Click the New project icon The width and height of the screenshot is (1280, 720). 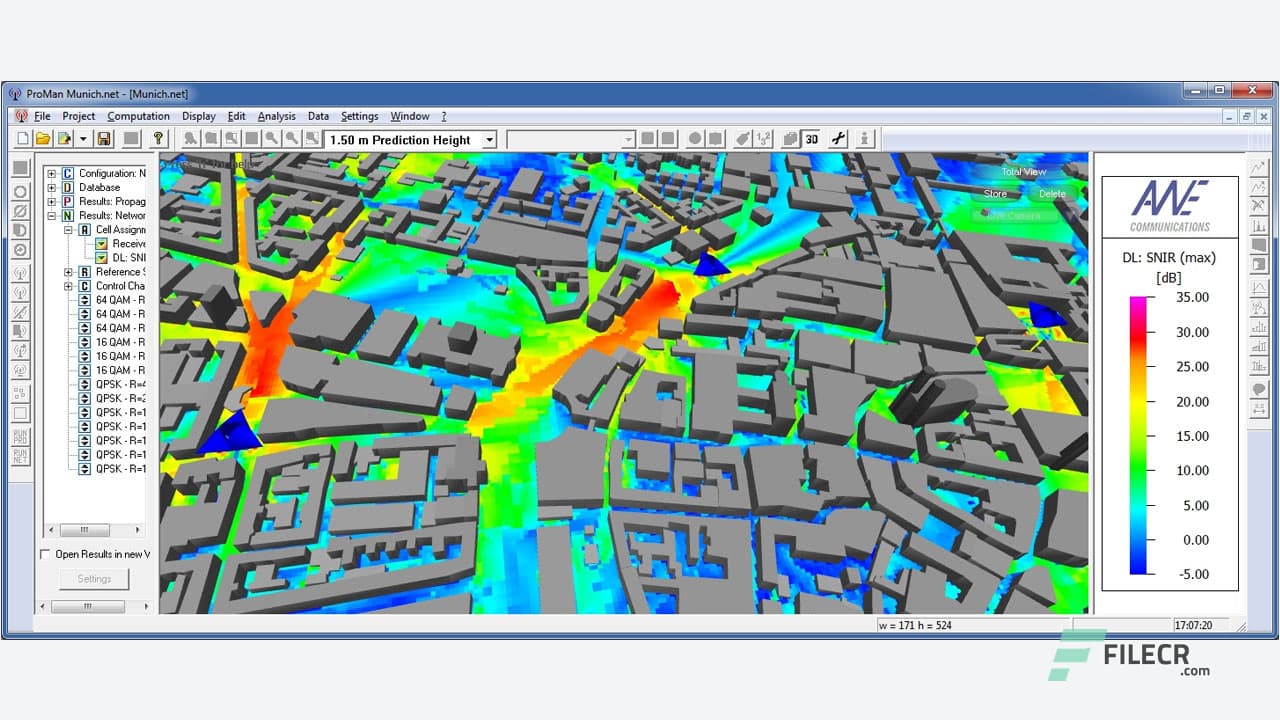[22, 139]
